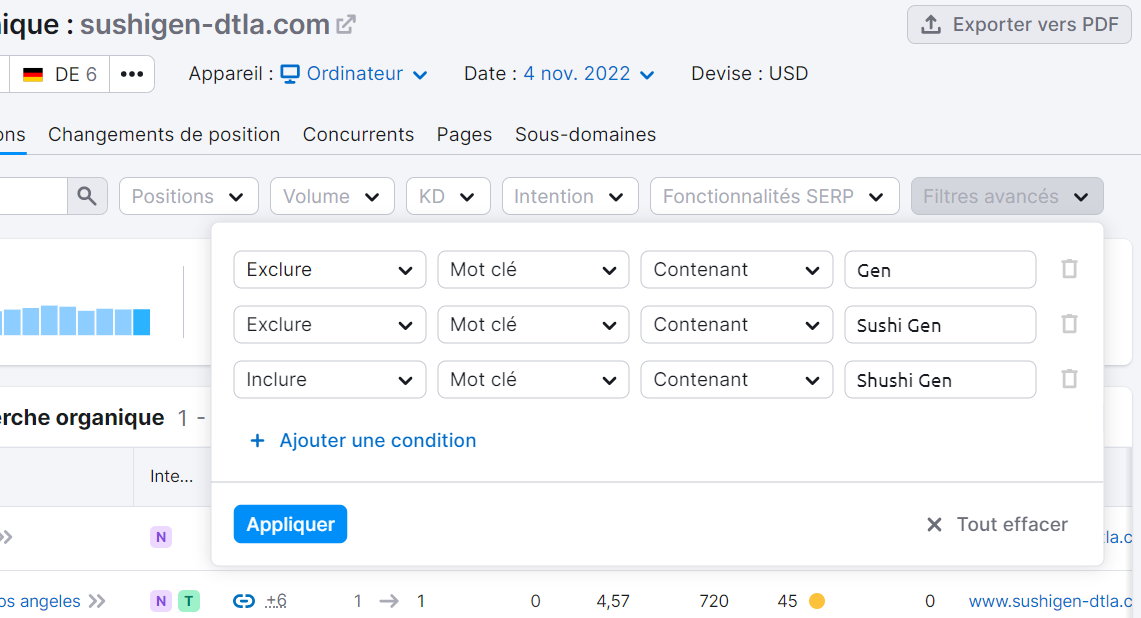Open the 'os angeles' keyword link

[x=40, y=601]
